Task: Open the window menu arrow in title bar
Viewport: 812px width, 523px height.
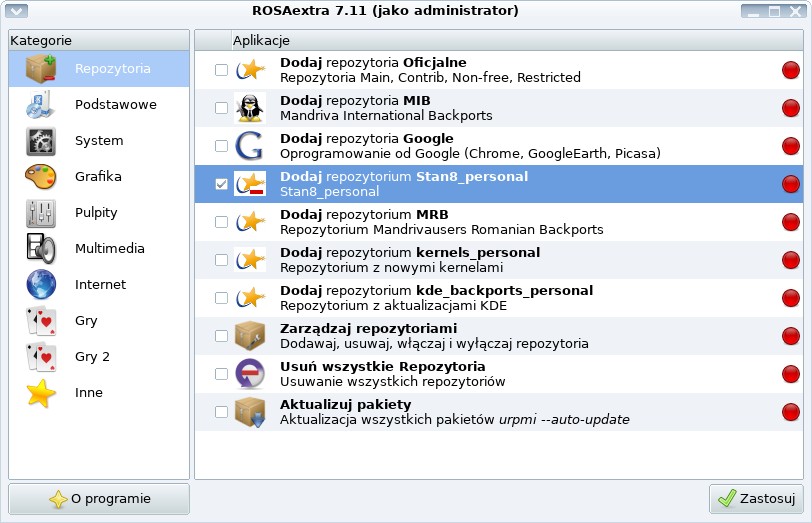Action: (x=17, y=10)
